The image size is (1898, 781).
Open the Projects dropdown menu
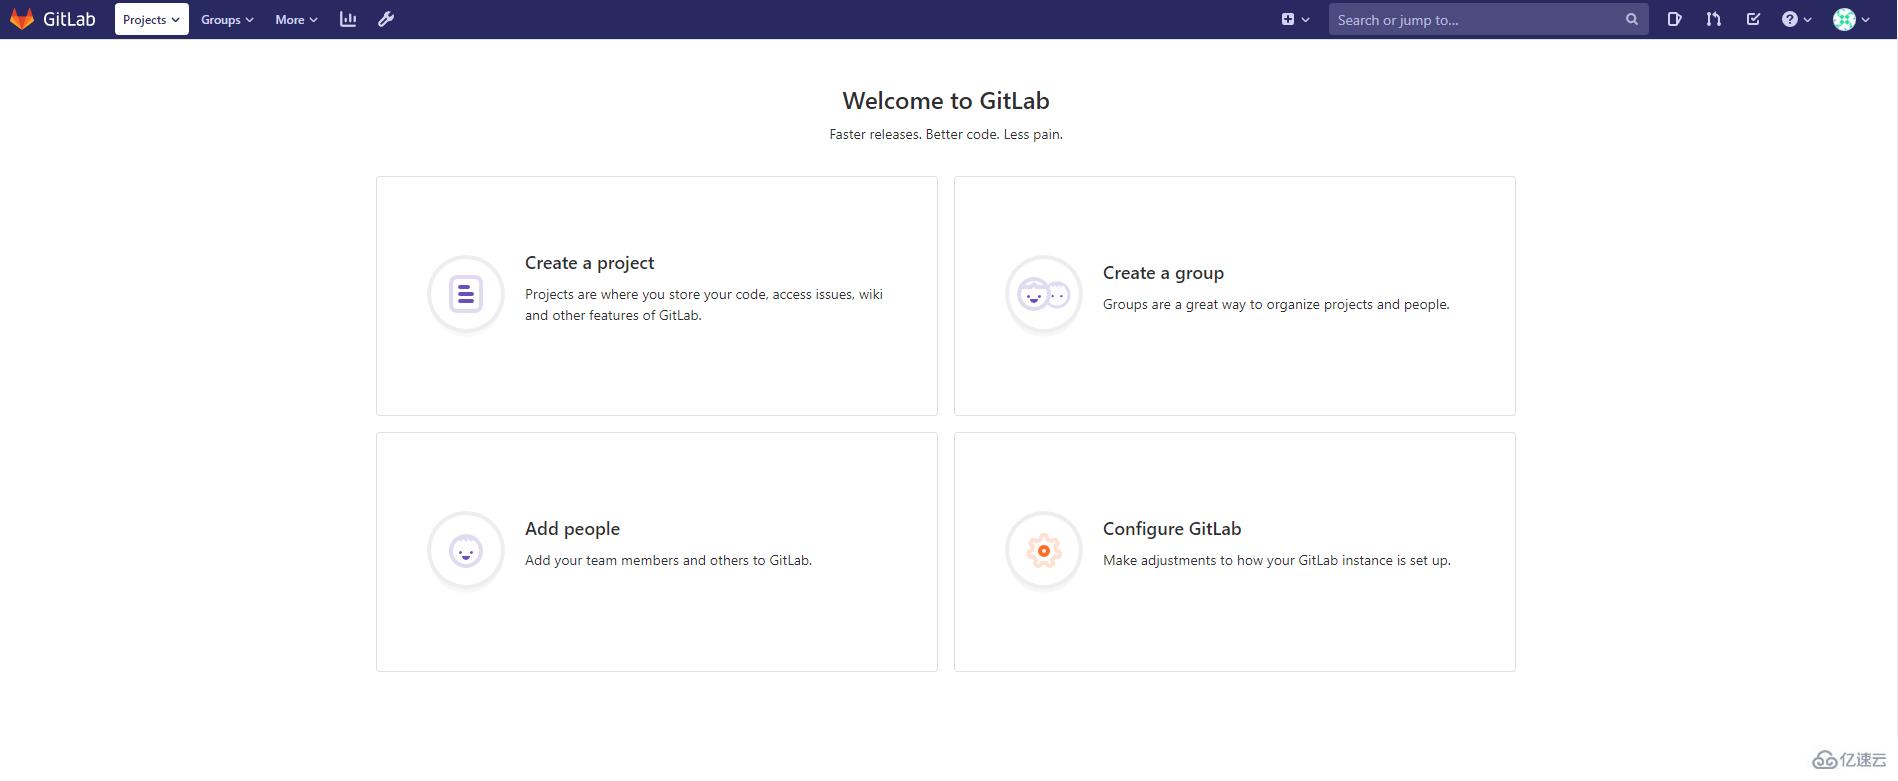(152, 19)
